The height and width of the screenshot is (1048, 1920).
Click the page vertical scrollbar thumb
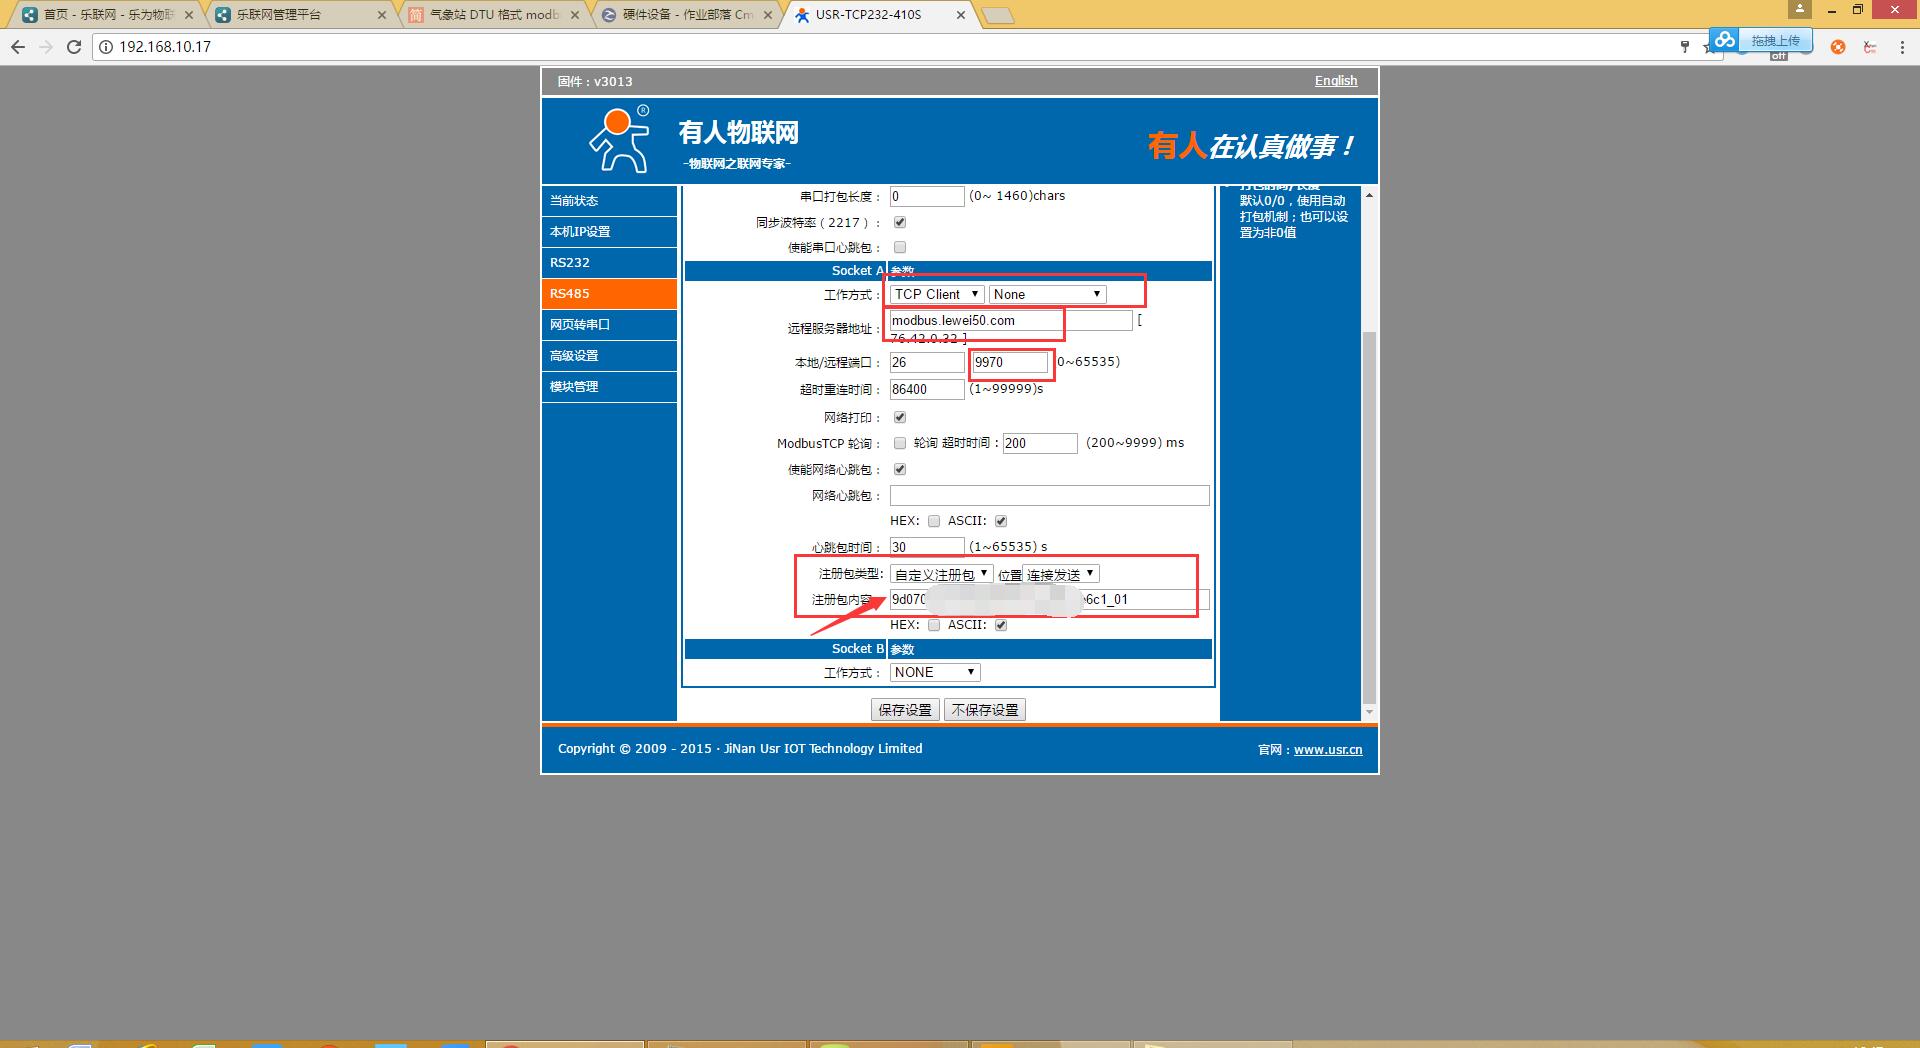pyautogui.click(x=1369, y=518)
